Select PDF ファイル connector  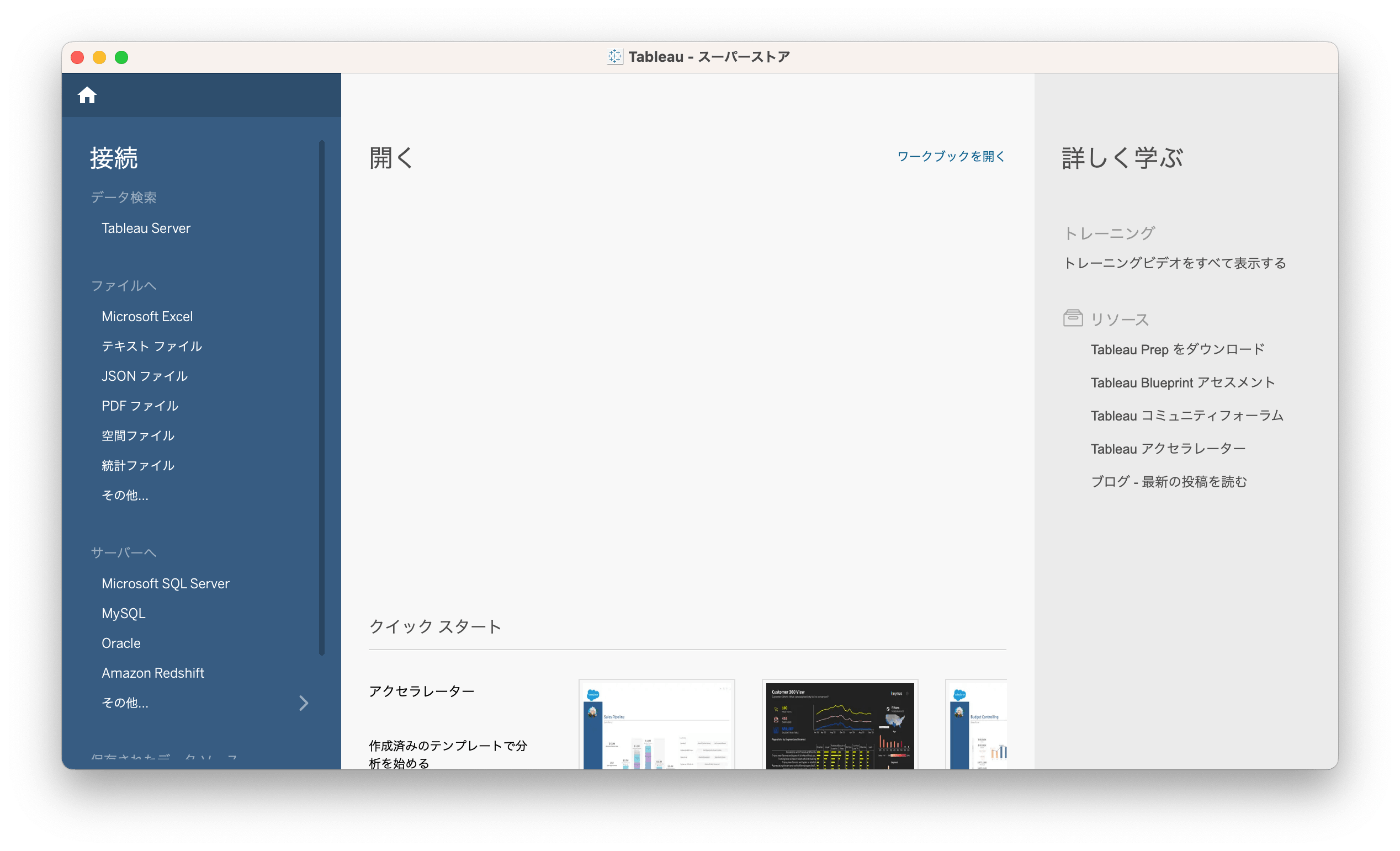click(x=140, y=406)
